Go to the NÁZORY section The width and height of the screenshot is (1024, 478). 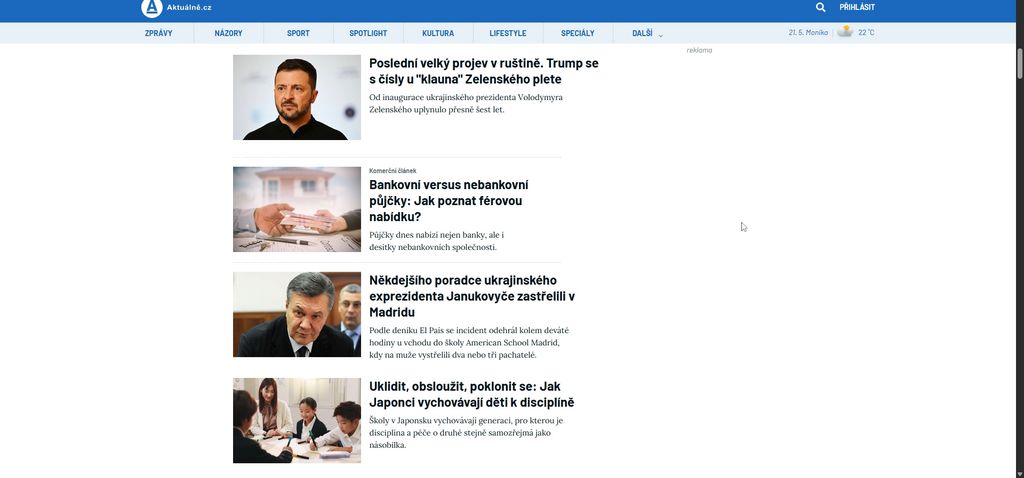(x=229, y=33)
